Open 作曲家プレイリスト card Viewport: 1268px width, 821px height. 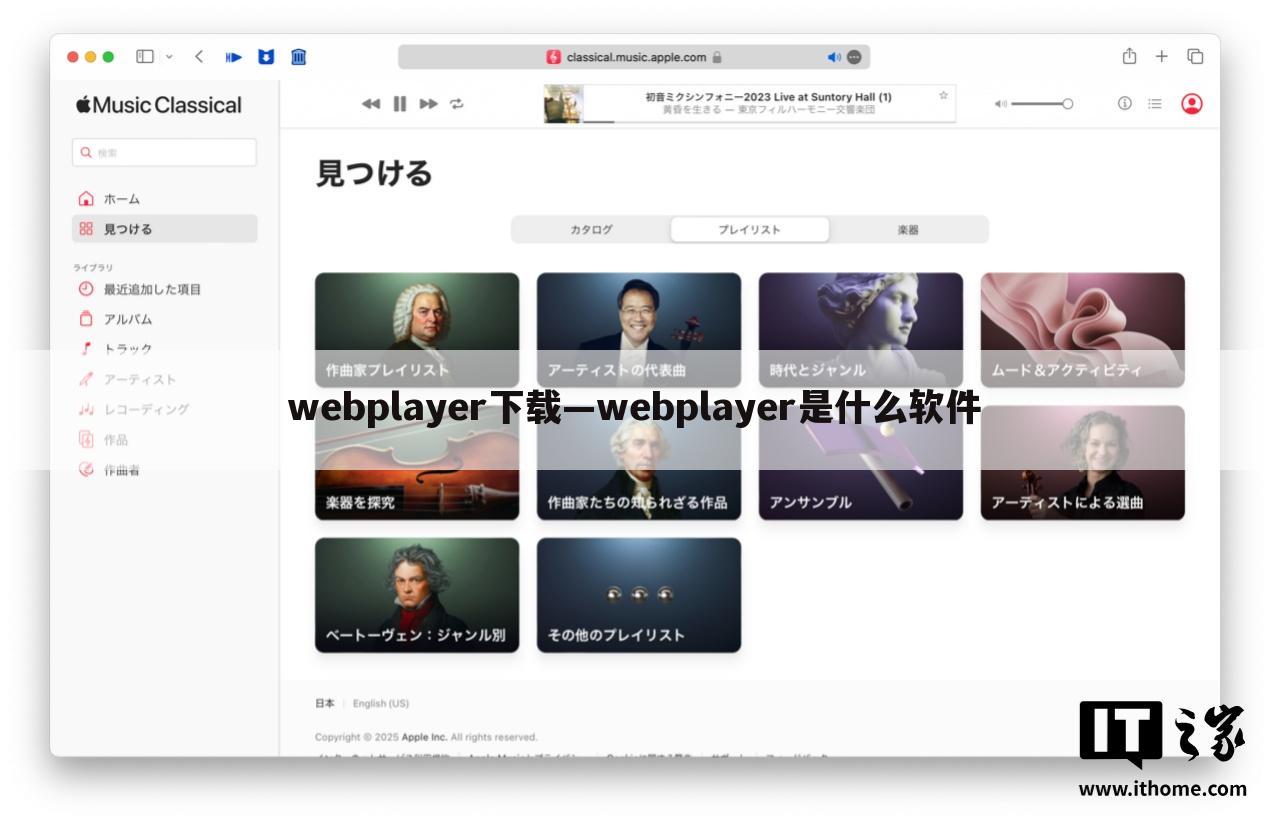click(x=417, y=330)
